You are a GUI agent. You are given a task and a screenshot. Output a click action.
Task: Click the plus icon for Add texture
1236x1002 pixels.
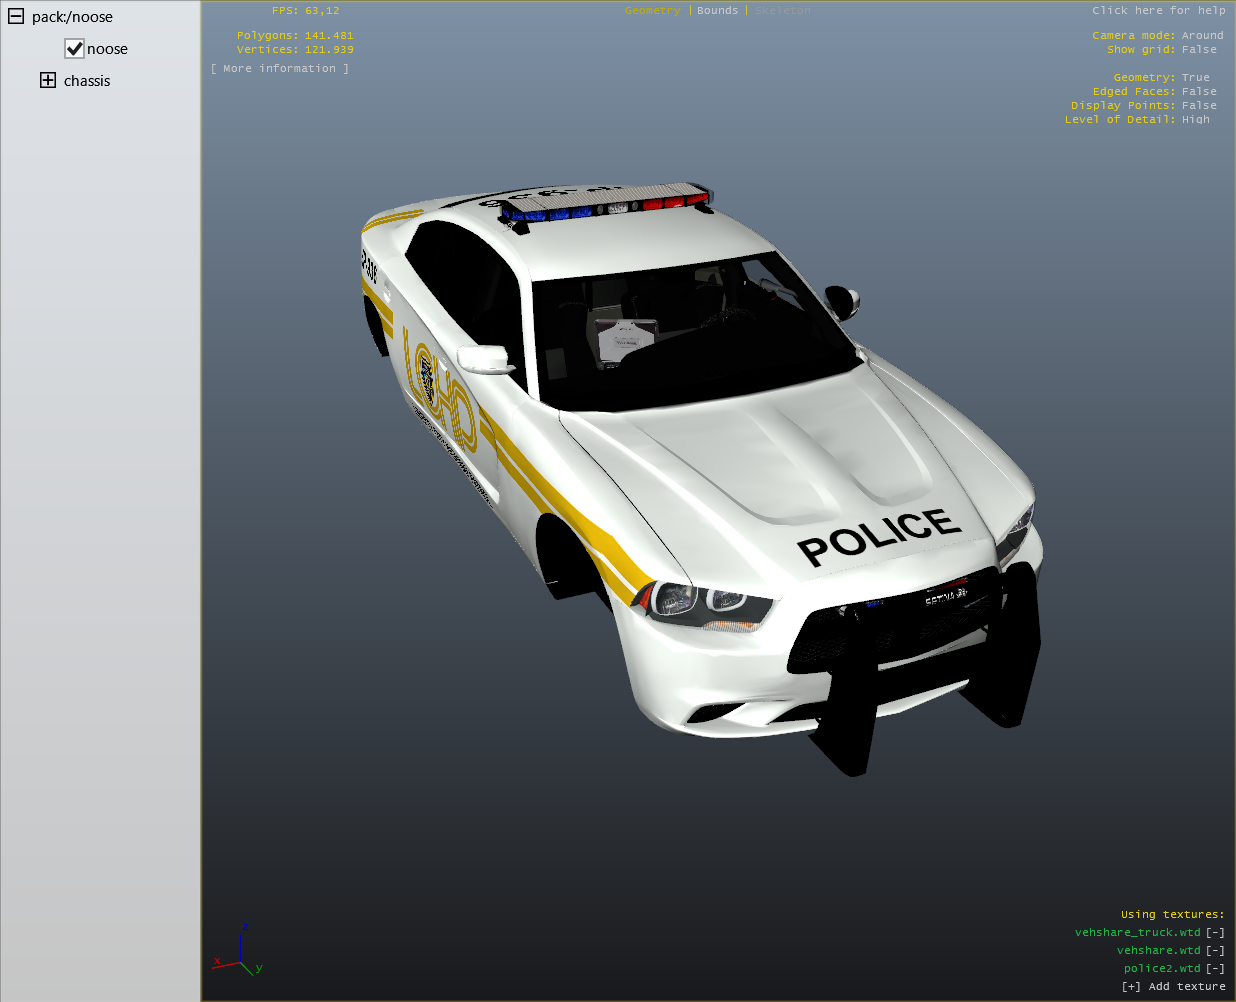tap(1131, 987)
